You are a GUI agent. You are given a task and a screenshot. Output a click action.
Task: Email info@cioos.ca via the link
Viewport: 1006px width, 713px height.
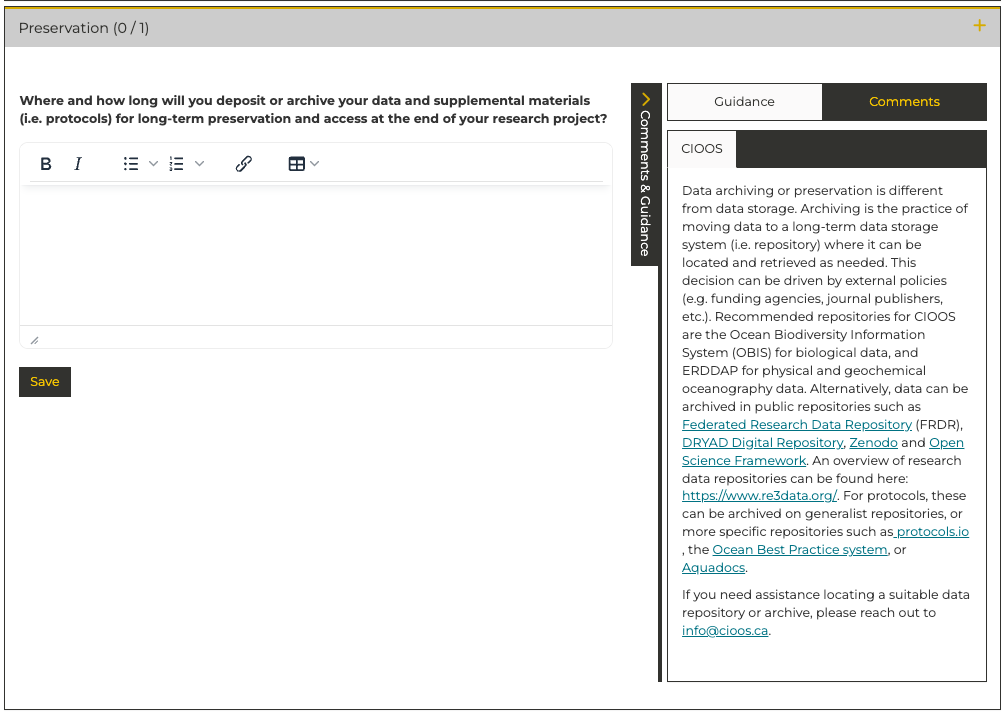coord(724,630)
